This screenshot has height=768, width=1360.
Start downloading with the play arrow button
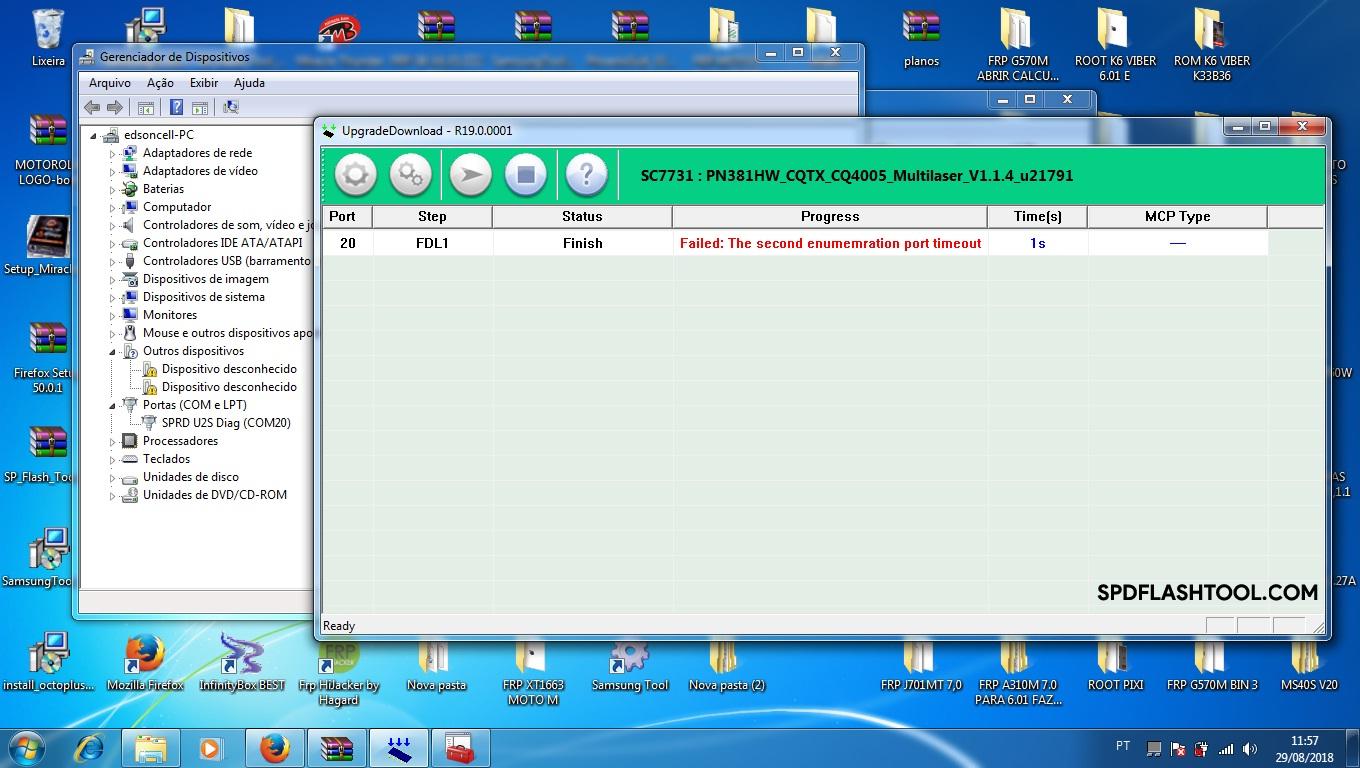tap(470, 175)
